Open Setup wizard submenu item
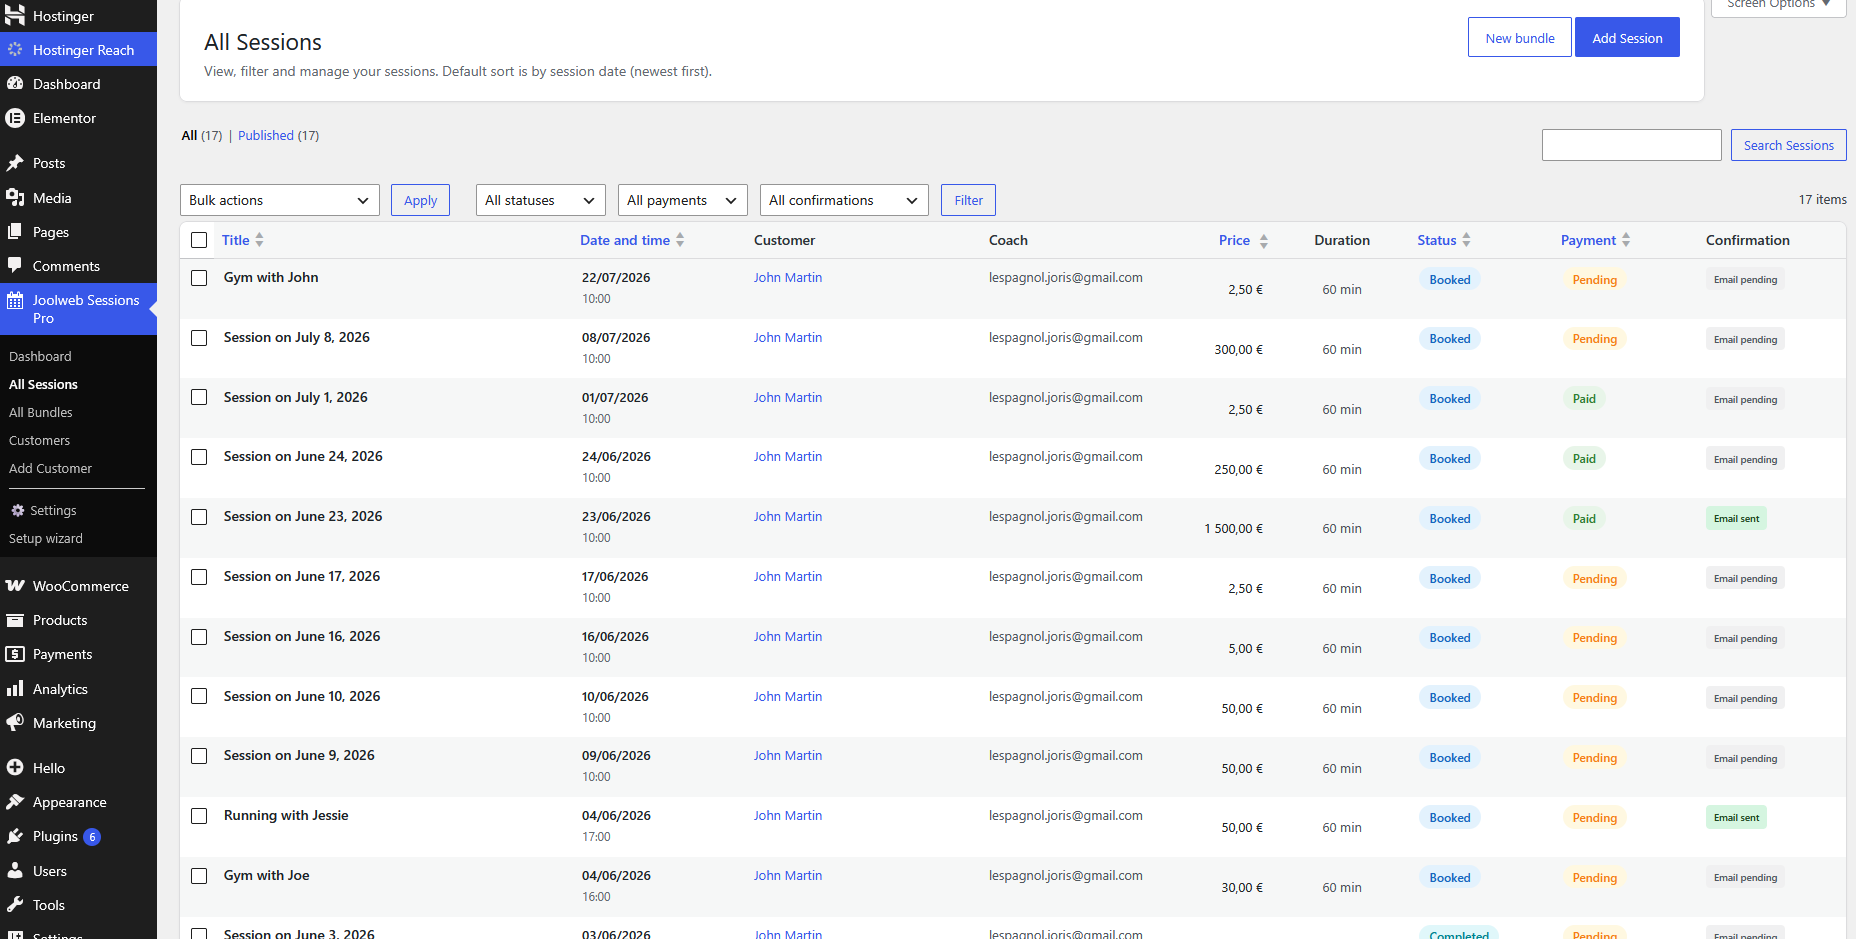Image resolution: width=1856 pixels, height=939 pixels. pyautogui.click(x=46, y=538)
